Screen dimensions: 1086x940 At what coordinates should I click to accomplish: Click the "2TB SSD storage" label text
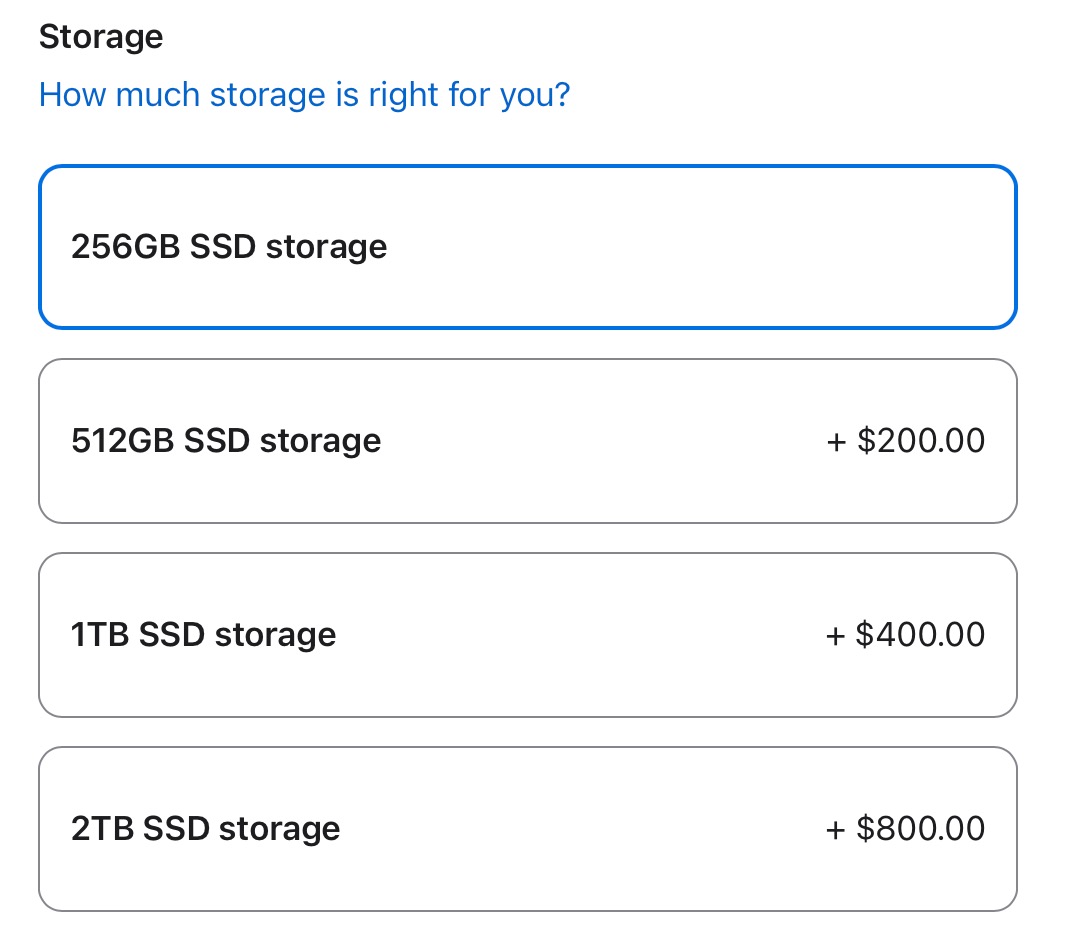(206, 829)
